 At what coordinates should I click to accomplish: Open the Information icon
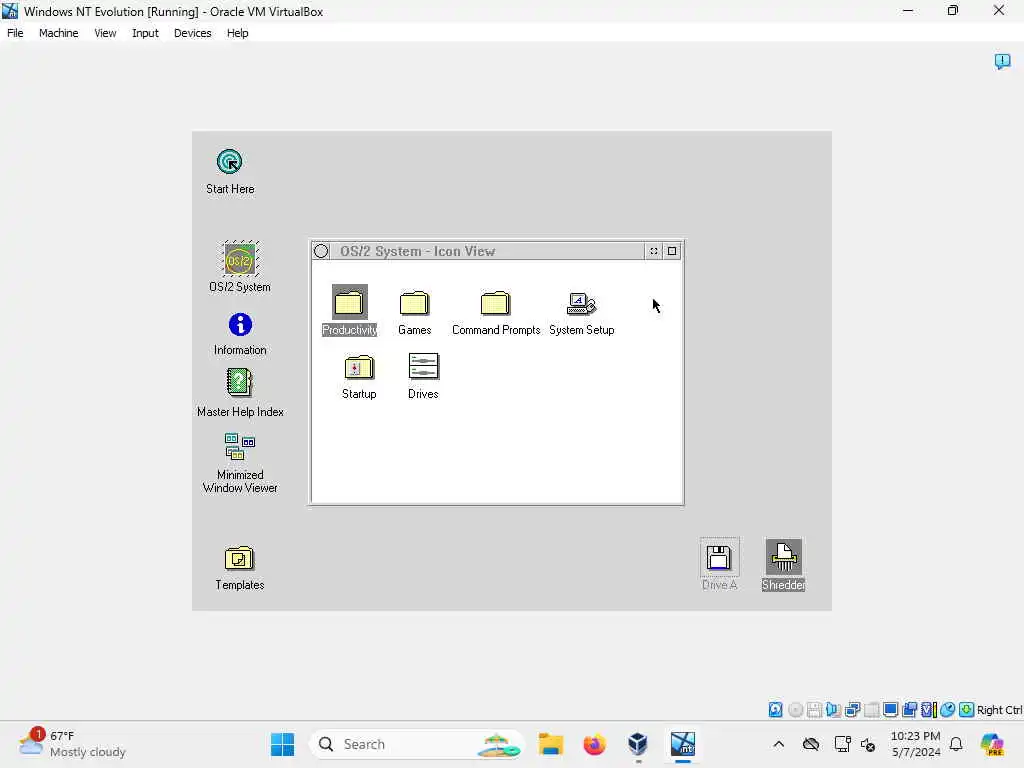tap(240, 325)
